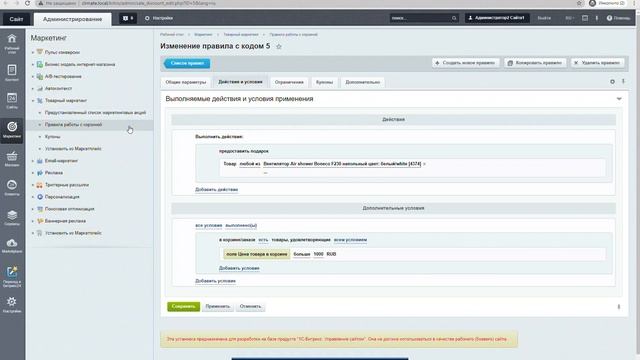640x360 pixels.
Task: Click the search magnifier icon in top bar
Action: coord(454,18)
